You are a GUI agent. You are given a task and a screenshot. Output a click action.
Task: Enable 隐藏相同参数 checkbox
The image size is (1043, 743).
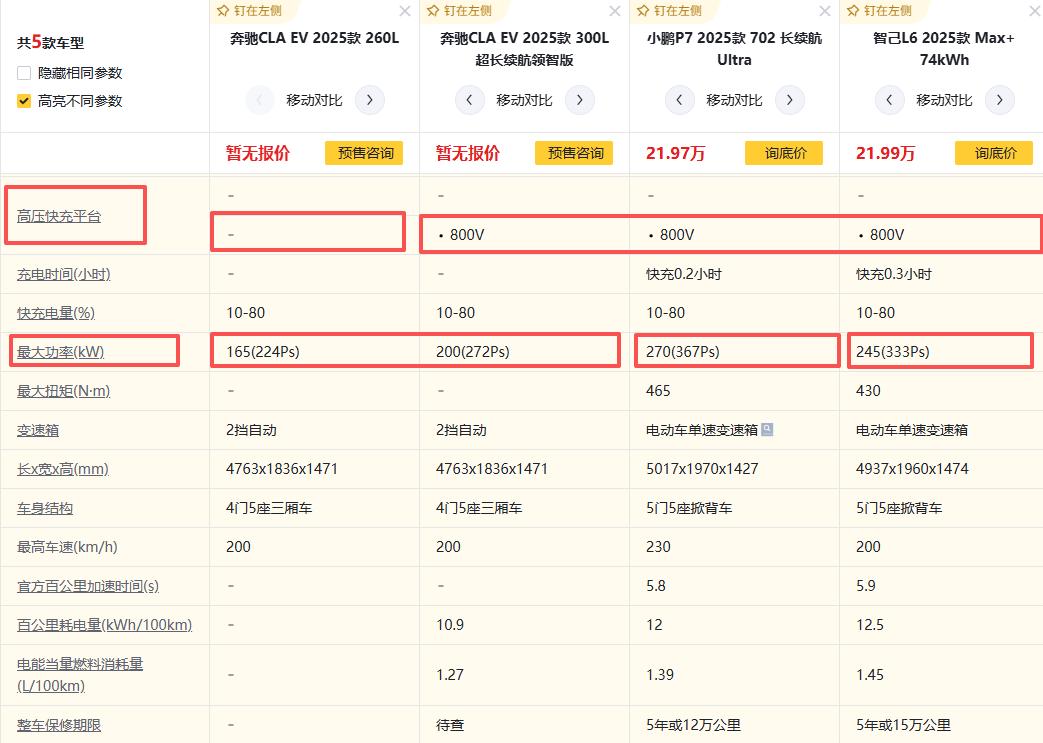(24, 73)
